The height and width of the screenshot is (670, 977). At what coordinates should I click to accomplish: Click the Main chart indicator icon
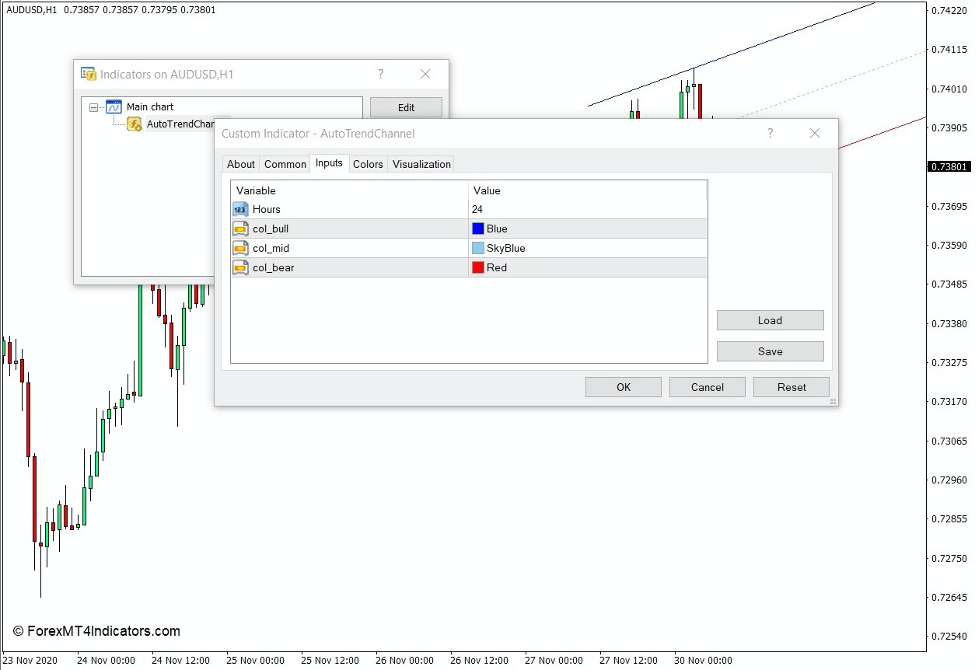click(113, 106)
